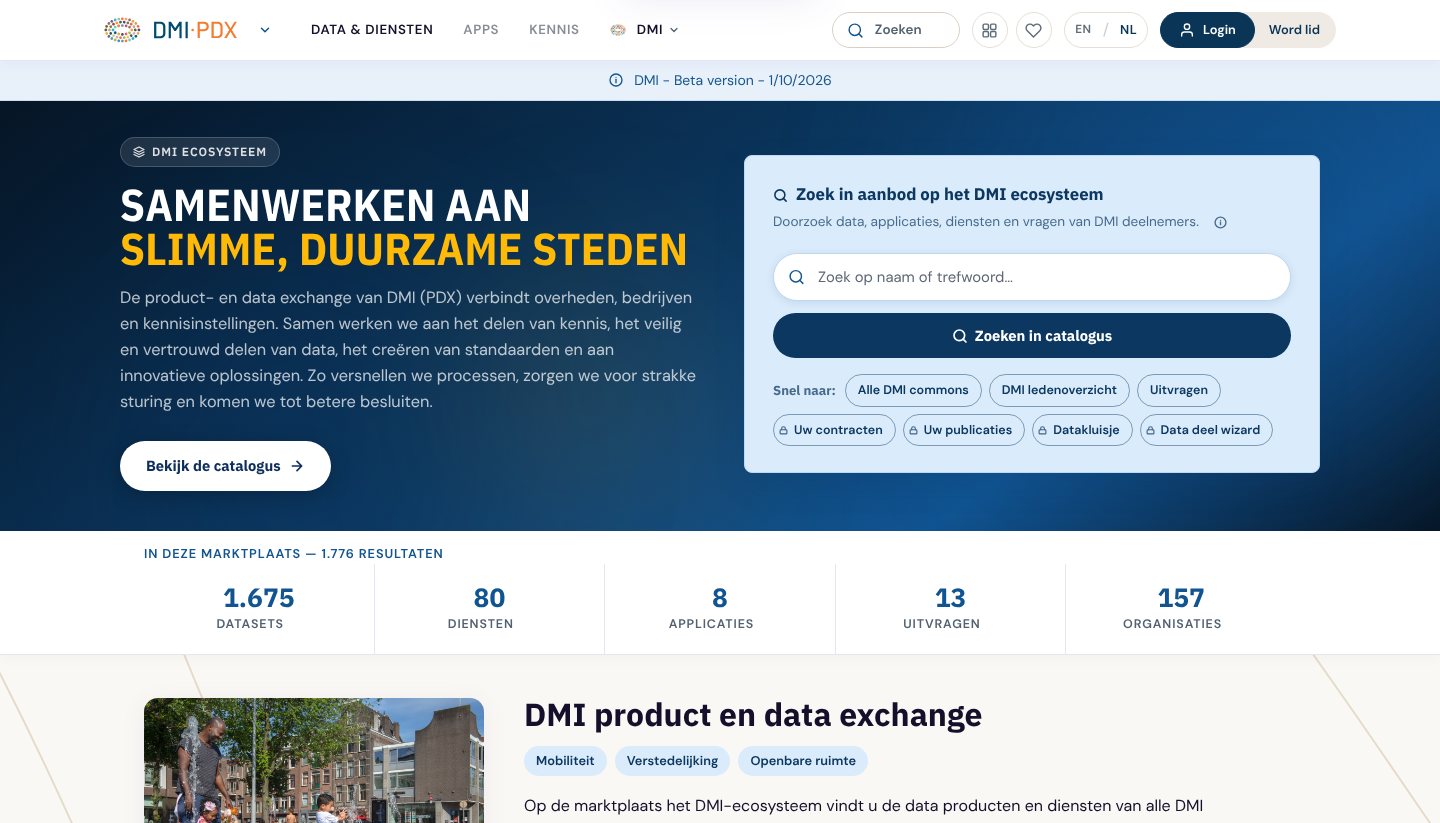
Task: Click the DMI PDX logo
Action: click(x=171, y=30)
